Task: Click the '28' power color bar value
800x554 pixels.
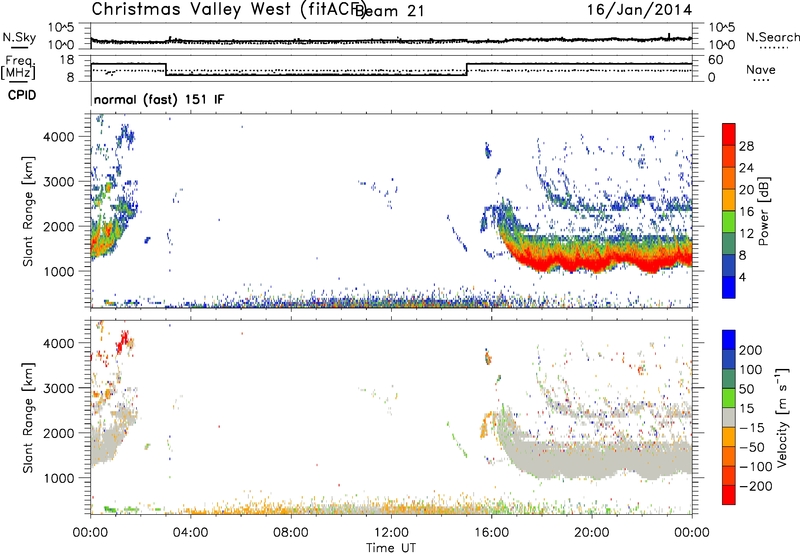Action: [x=746, y=146]
